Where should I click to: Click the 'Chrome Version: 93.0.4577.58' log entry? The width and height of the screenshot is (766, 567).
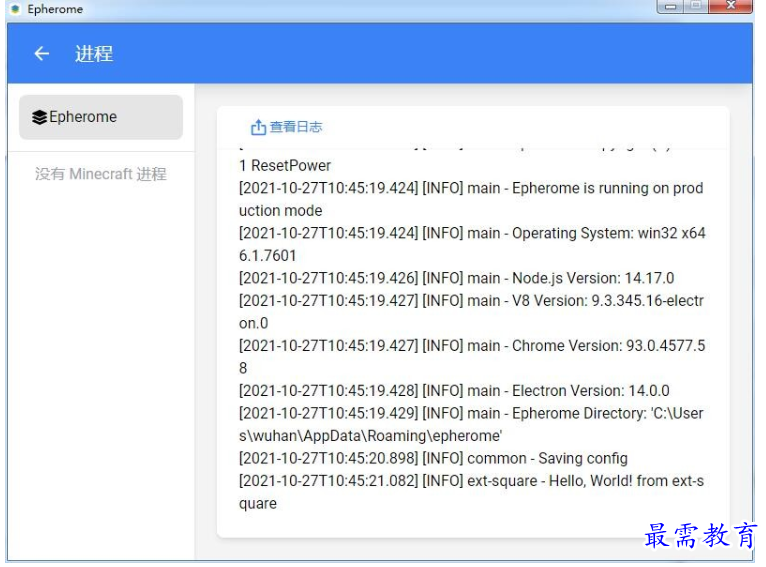click(472, 357)
